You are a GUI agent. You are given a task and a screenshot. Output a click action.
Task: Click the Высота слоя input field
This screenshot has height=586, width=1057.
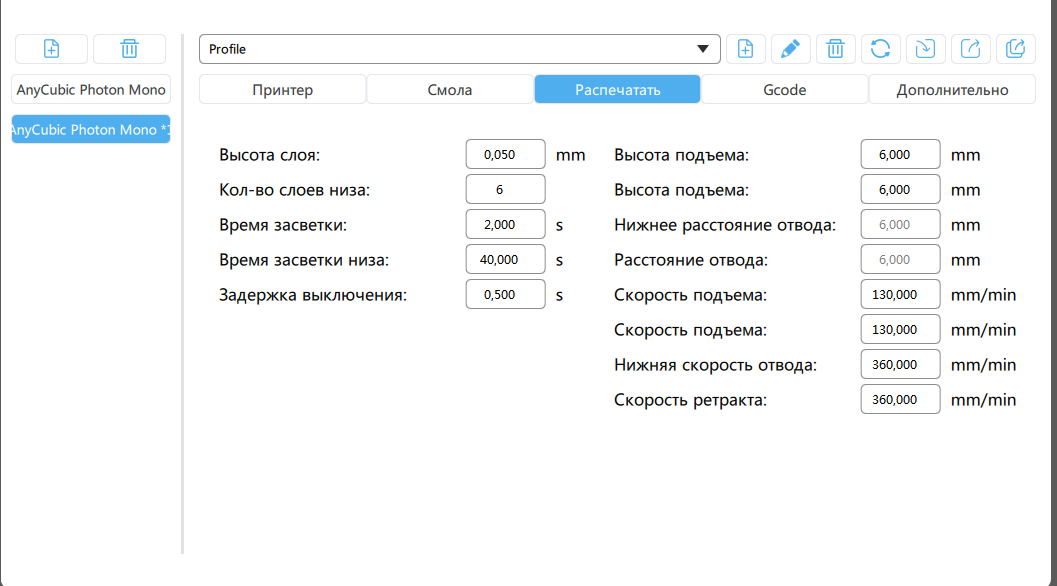point(505,155)
